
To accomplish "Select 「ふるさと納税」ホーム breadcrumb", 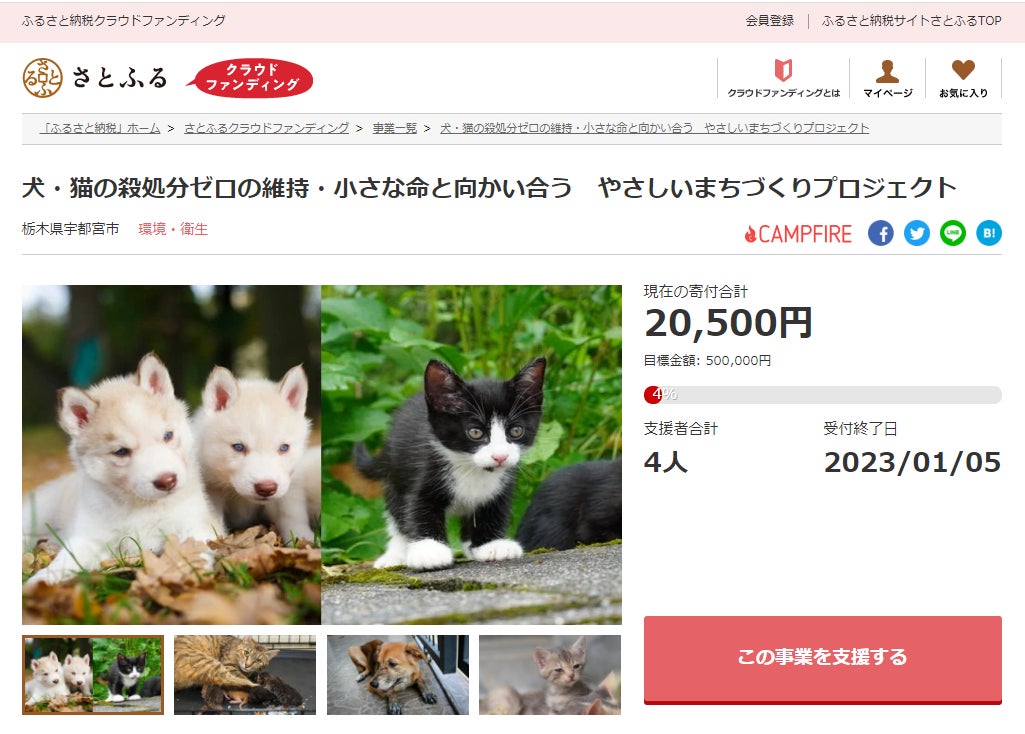I will point(99,128).
